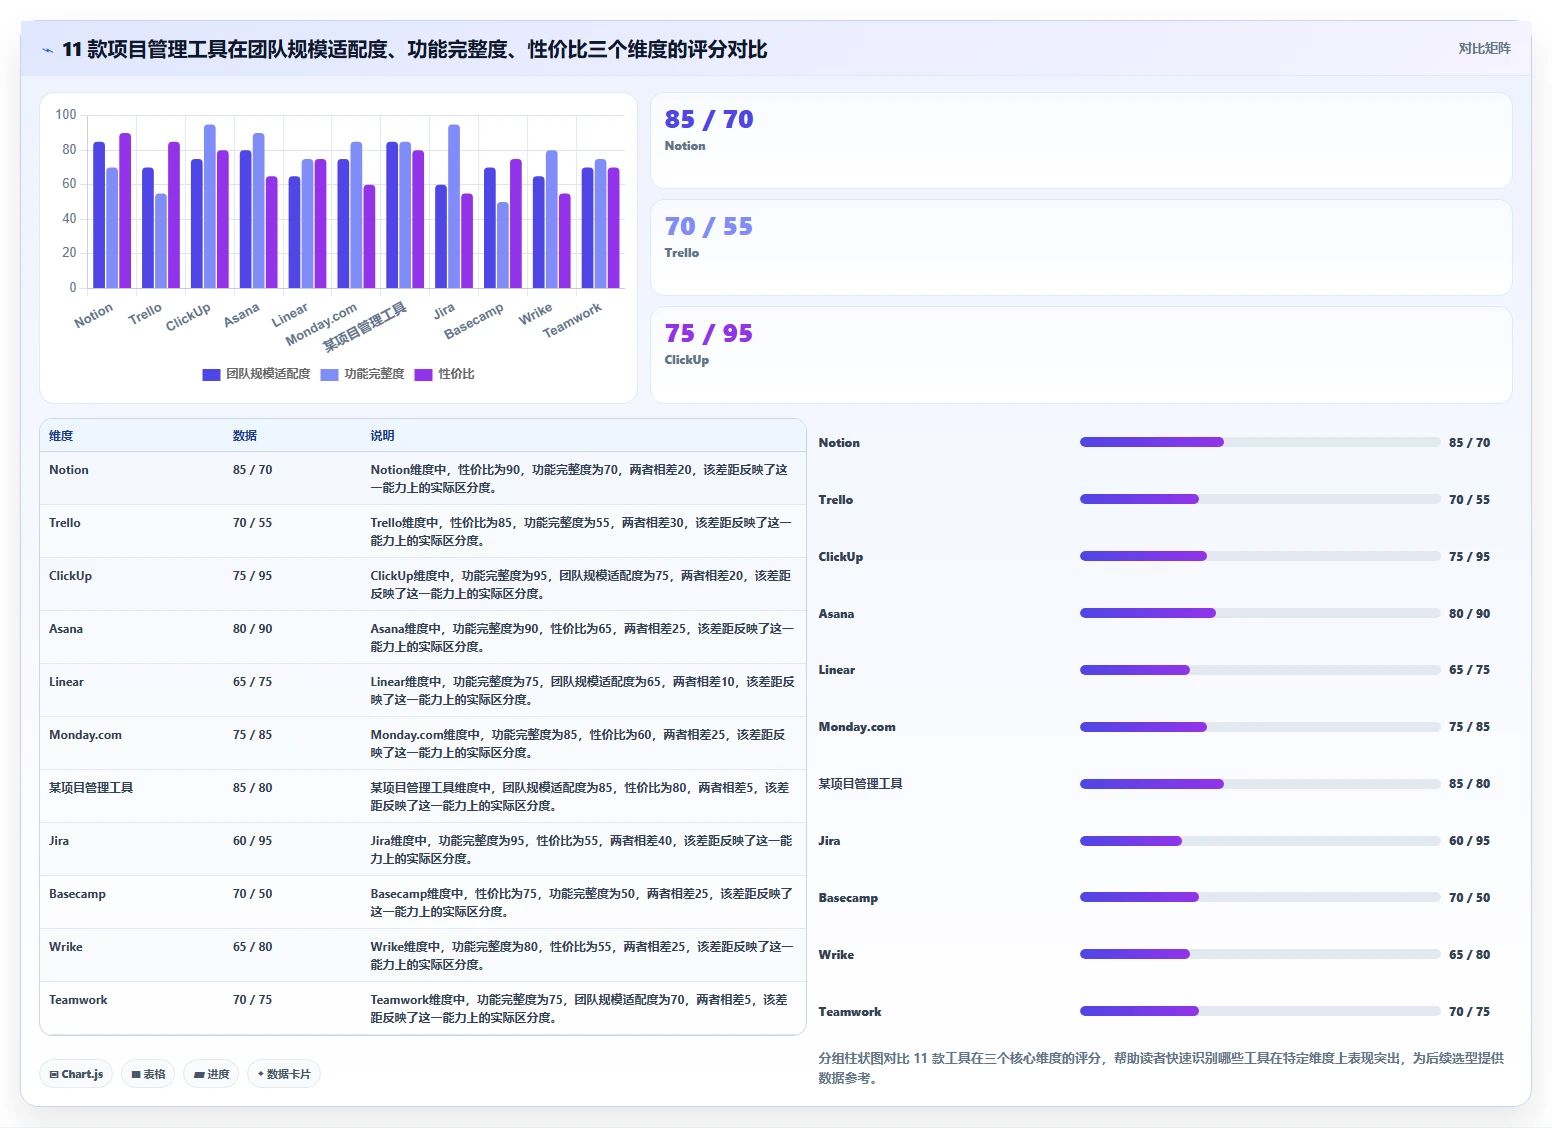Select the Asana name cell in the table
This screenshot has width=1552, height=1128.
tap(132, 637)
